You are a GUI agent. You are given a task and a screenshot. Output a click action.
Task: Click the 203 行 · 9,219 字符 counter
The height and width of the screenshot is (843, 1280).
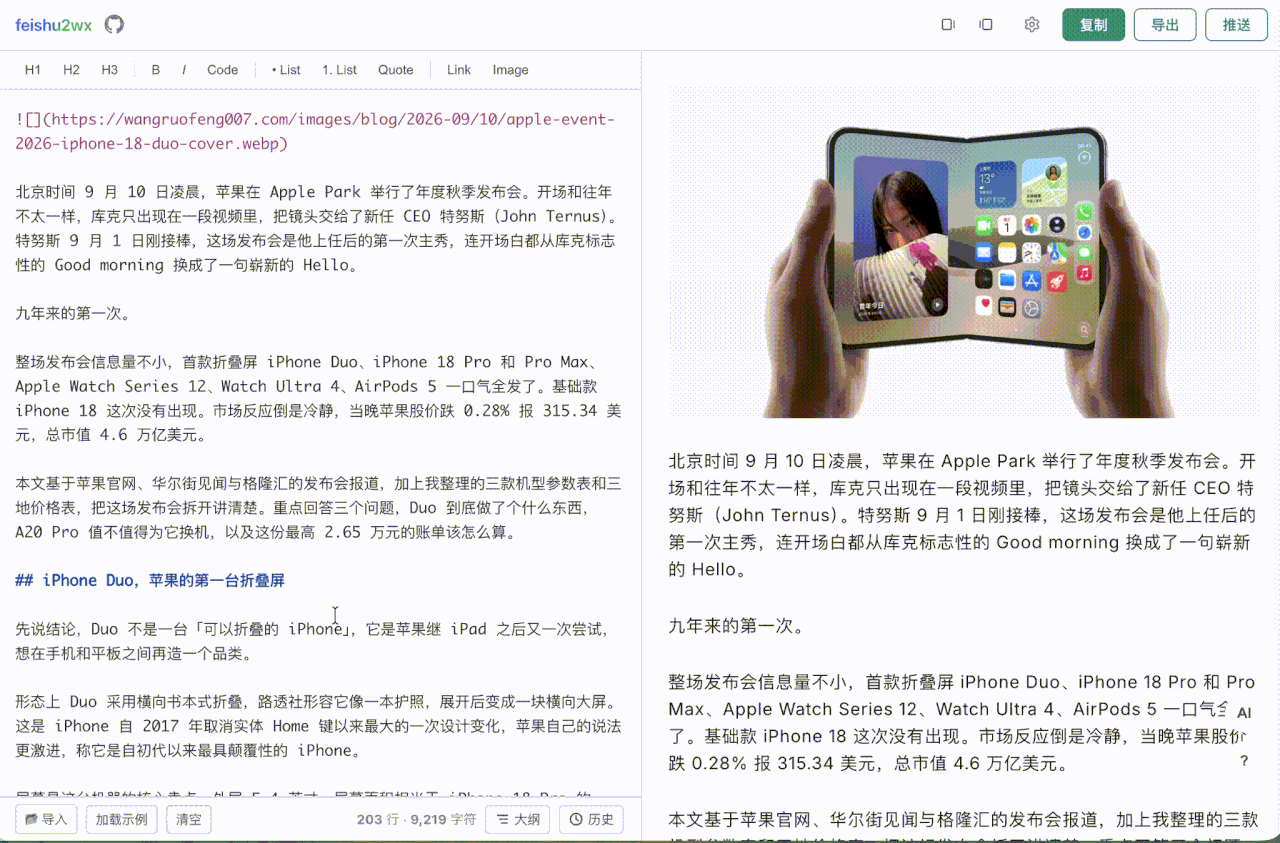click(x=416, y=820)
